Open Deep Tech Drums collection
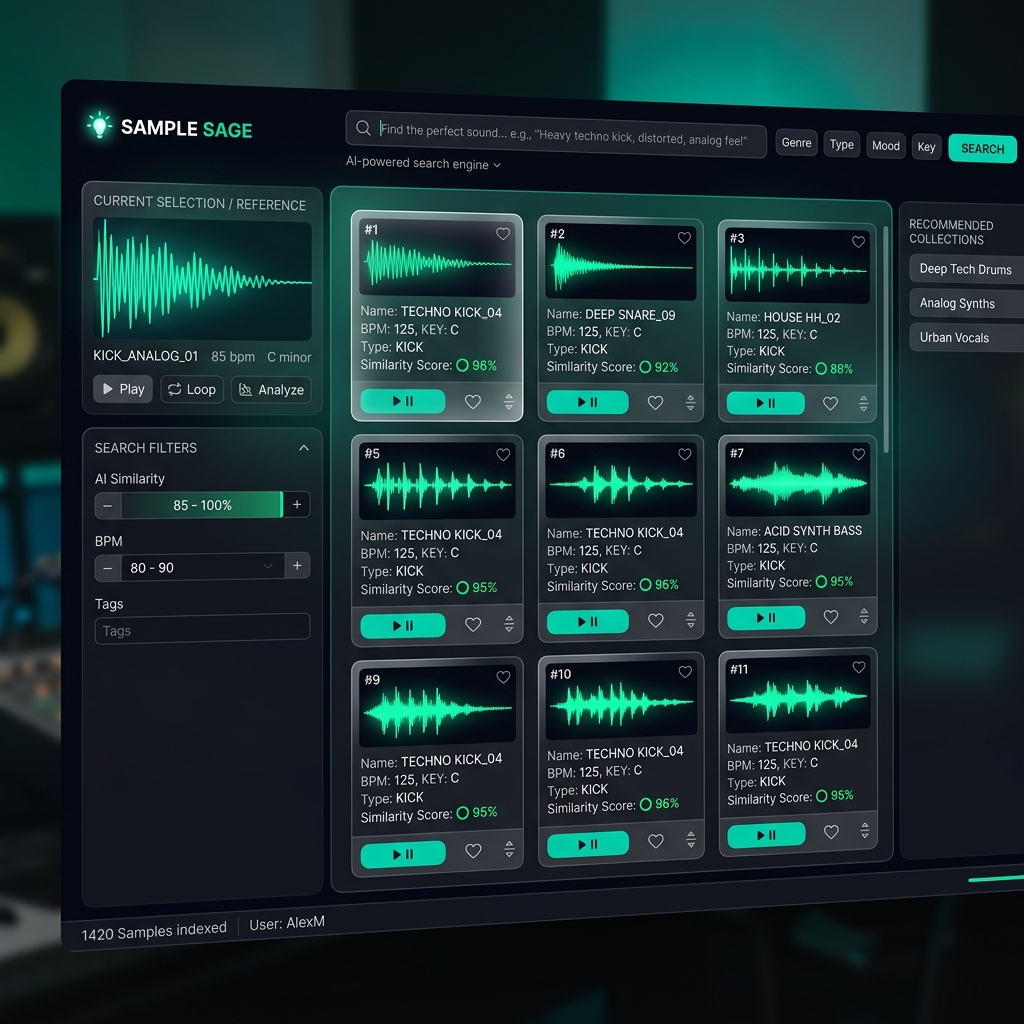1024x1024 pixels. pos(967,269)
